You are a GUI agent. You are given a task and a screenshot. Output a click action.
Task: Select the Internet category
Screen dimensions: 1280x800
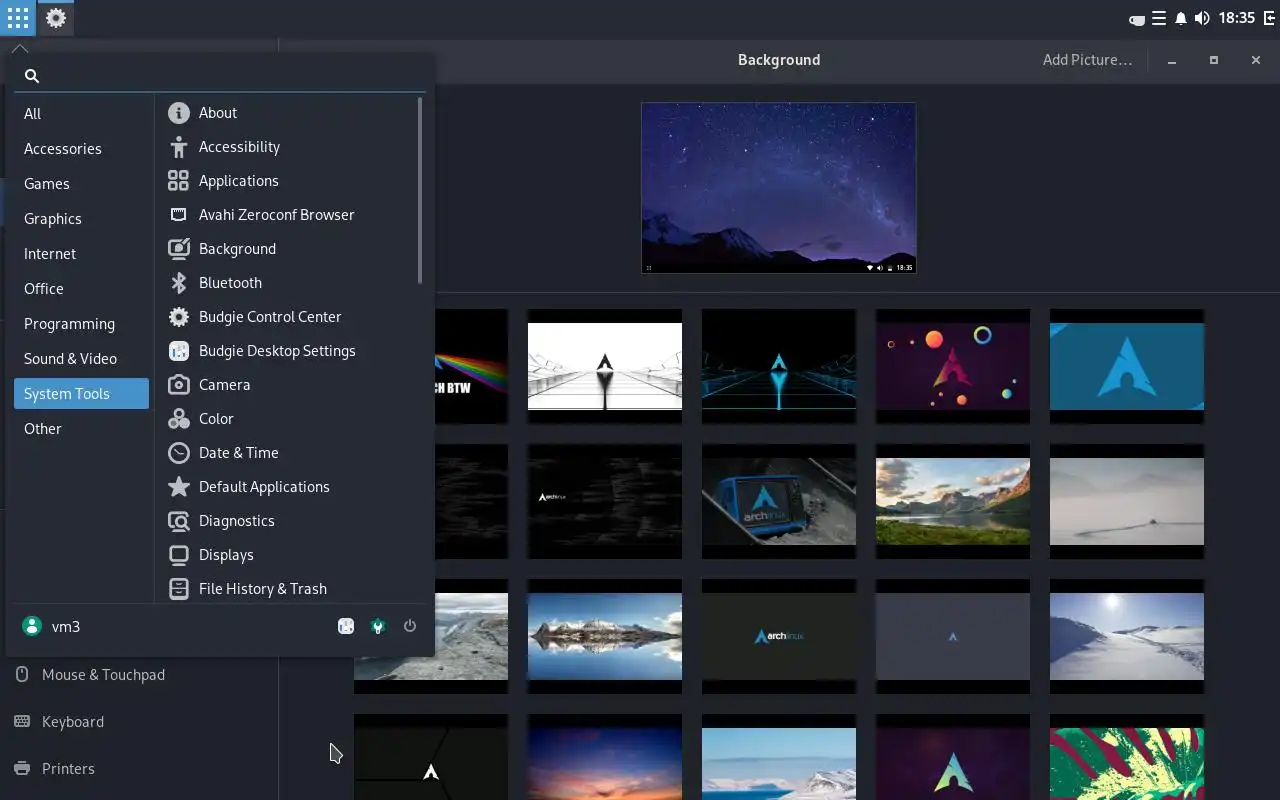click(81, 254)
